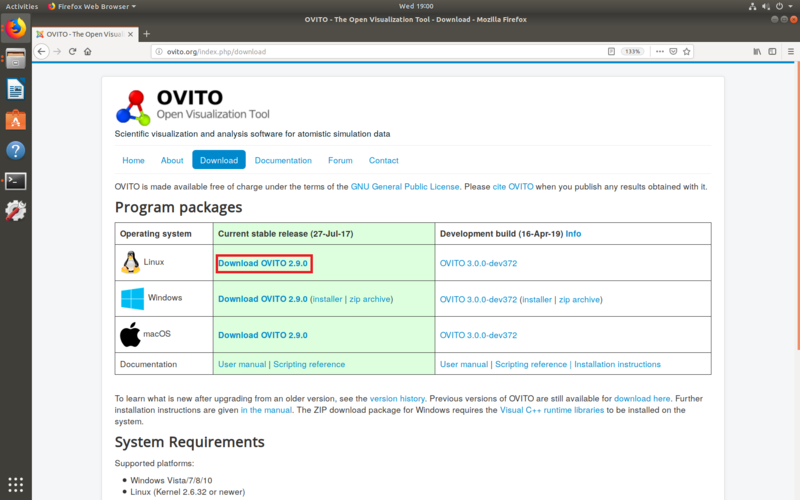Open the About navigation tab
Viewport: 800px width, 500px height.
[x=172, y=160]
